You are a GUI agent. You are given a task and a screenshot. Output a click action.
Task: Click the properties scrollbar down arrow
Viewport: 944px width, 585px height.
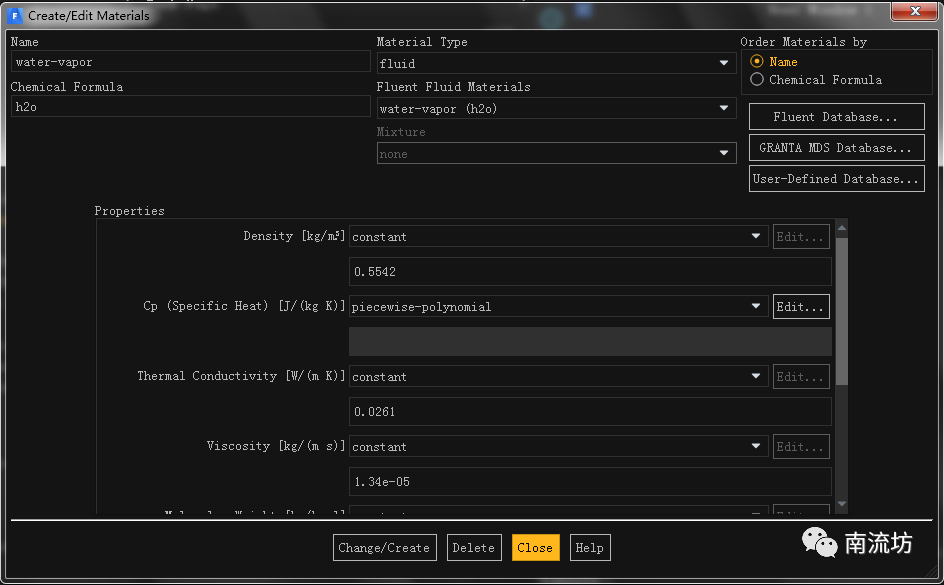click(x=842, y=504)
